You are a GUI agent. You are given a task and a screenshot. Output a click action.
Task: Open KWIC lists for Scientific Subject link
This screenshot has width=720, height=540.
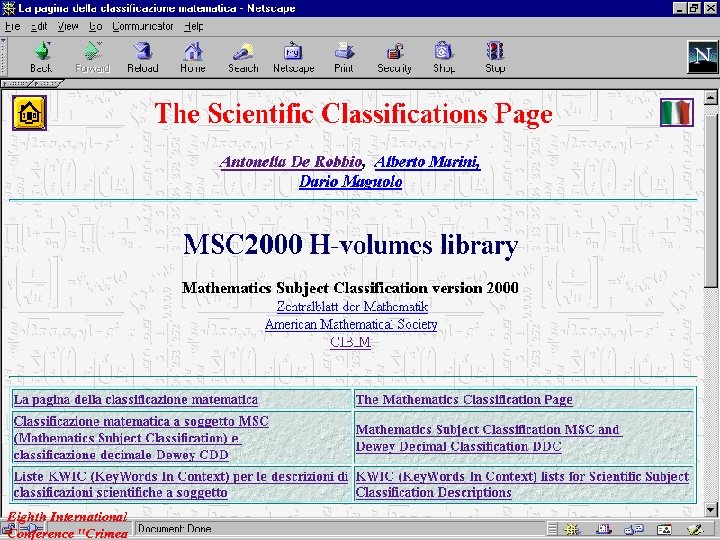point(523,484)
